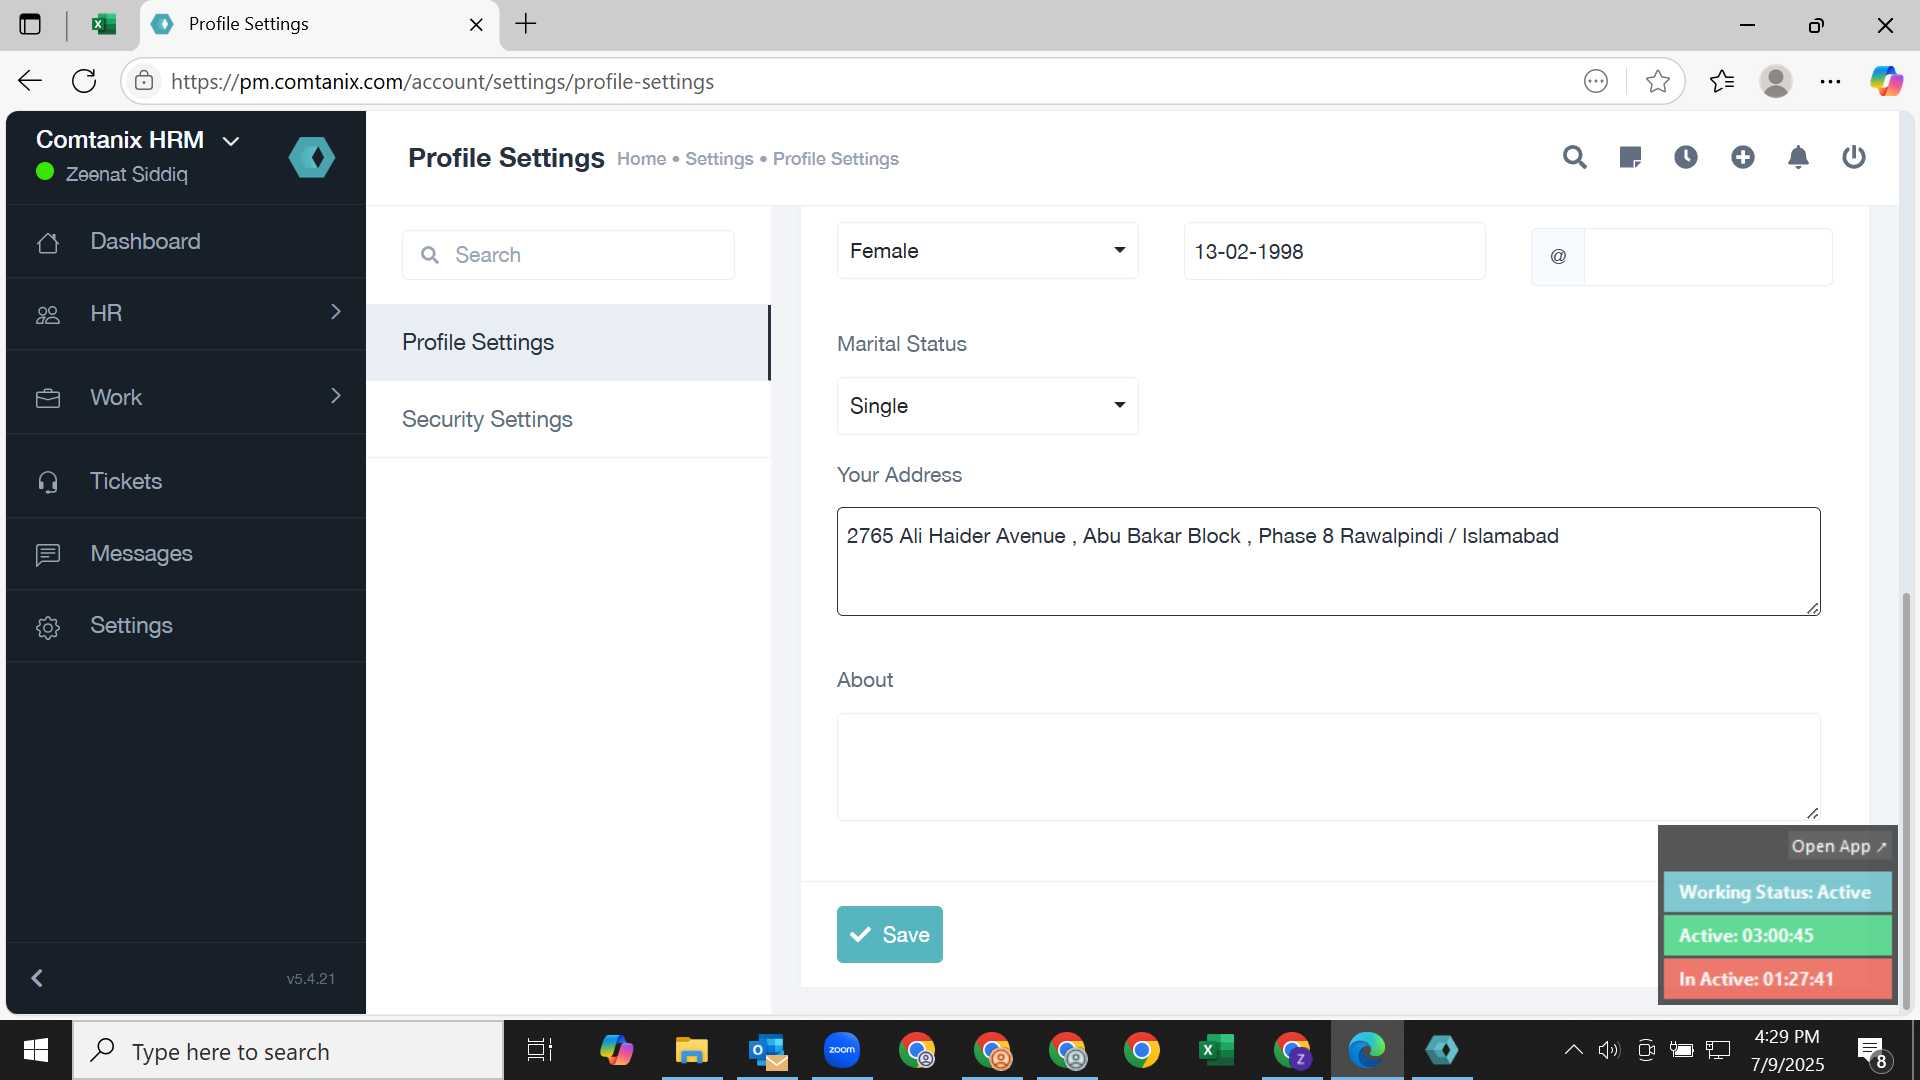Click the plus add icon in header
The width and height of the screenshot is (1920, 1080).
click(1742, 157)
